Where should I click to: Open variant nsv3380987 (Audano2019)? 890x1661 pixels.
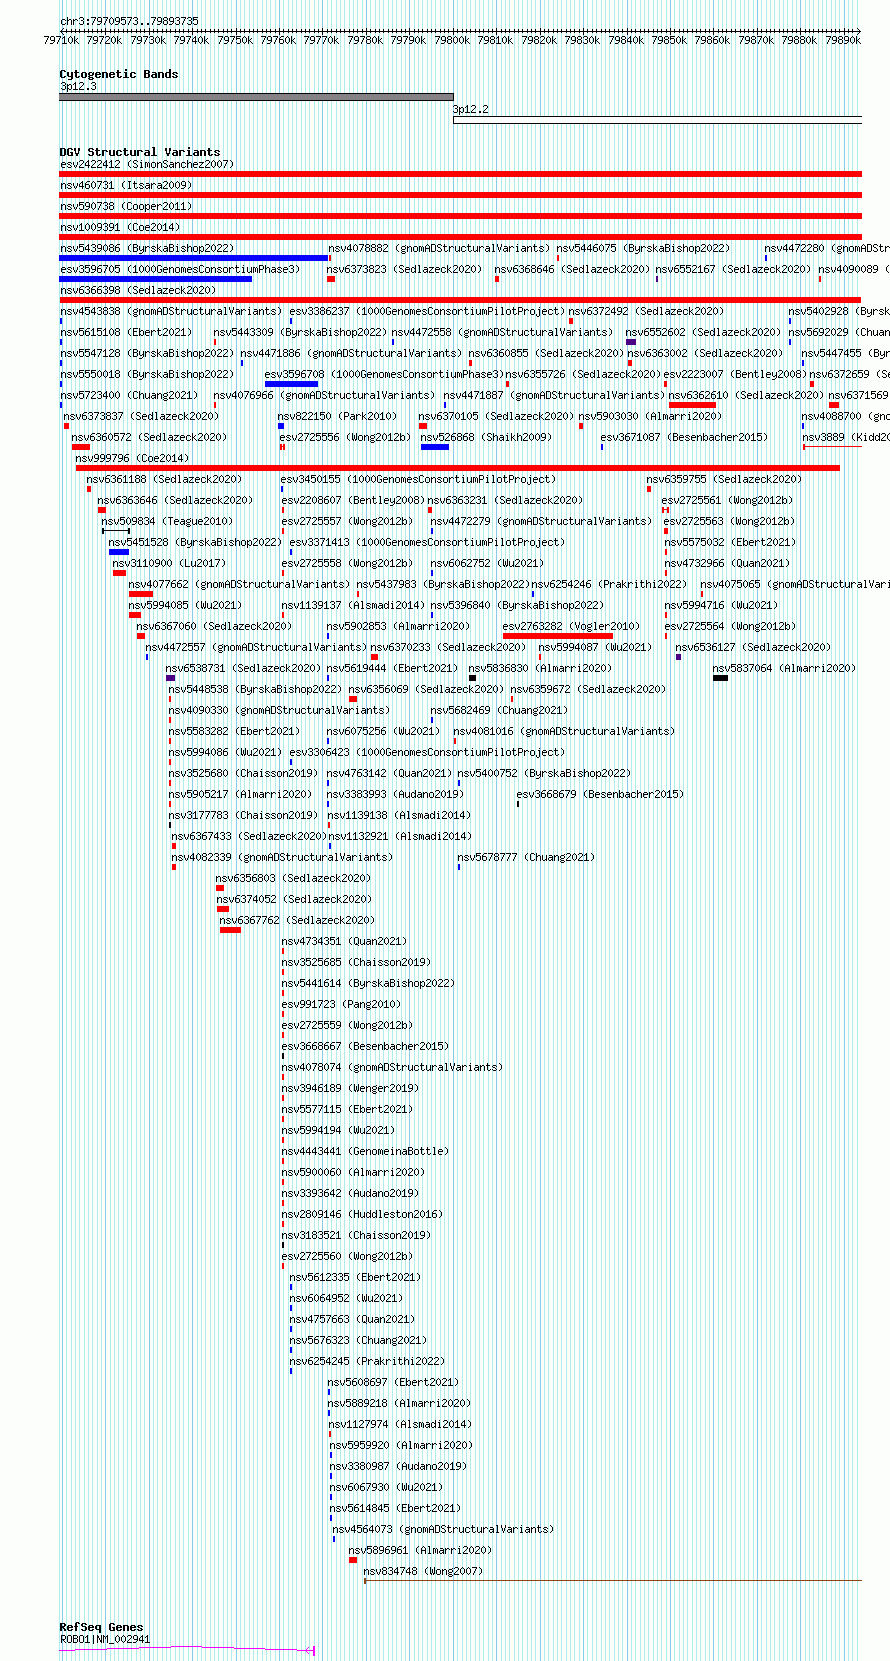(398, 1466)
